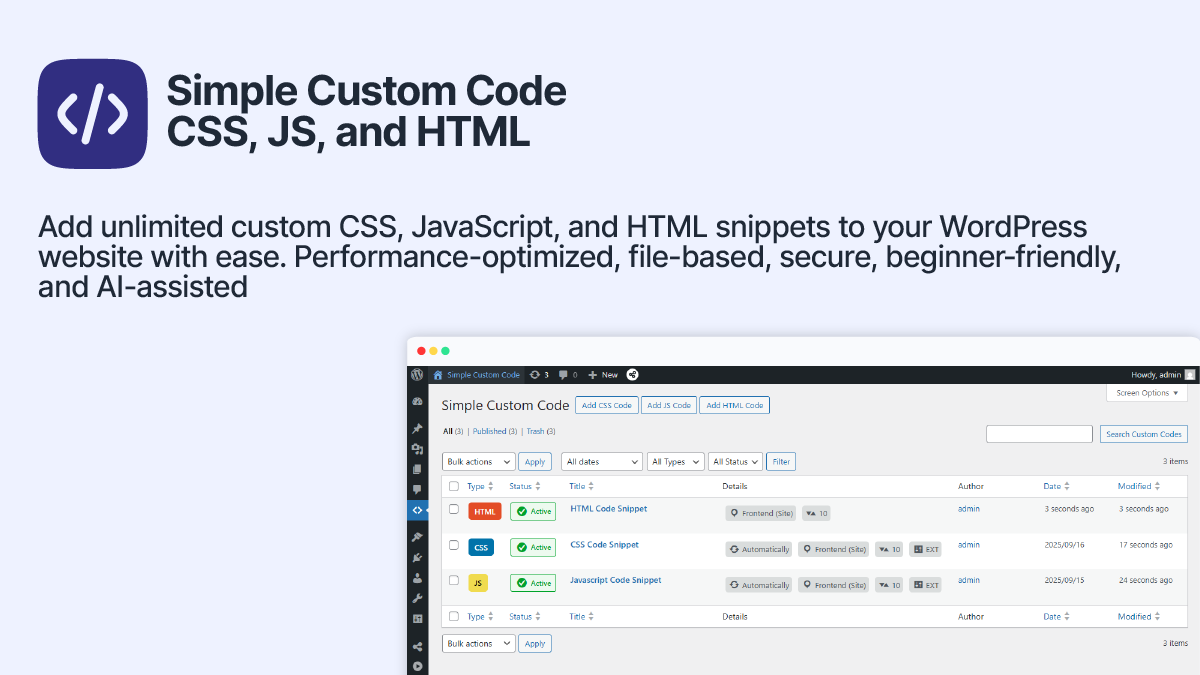Open the Posts pin icon in the sidebar
This screenshot has height=675, width=1200.
click(x=417, y=429)
